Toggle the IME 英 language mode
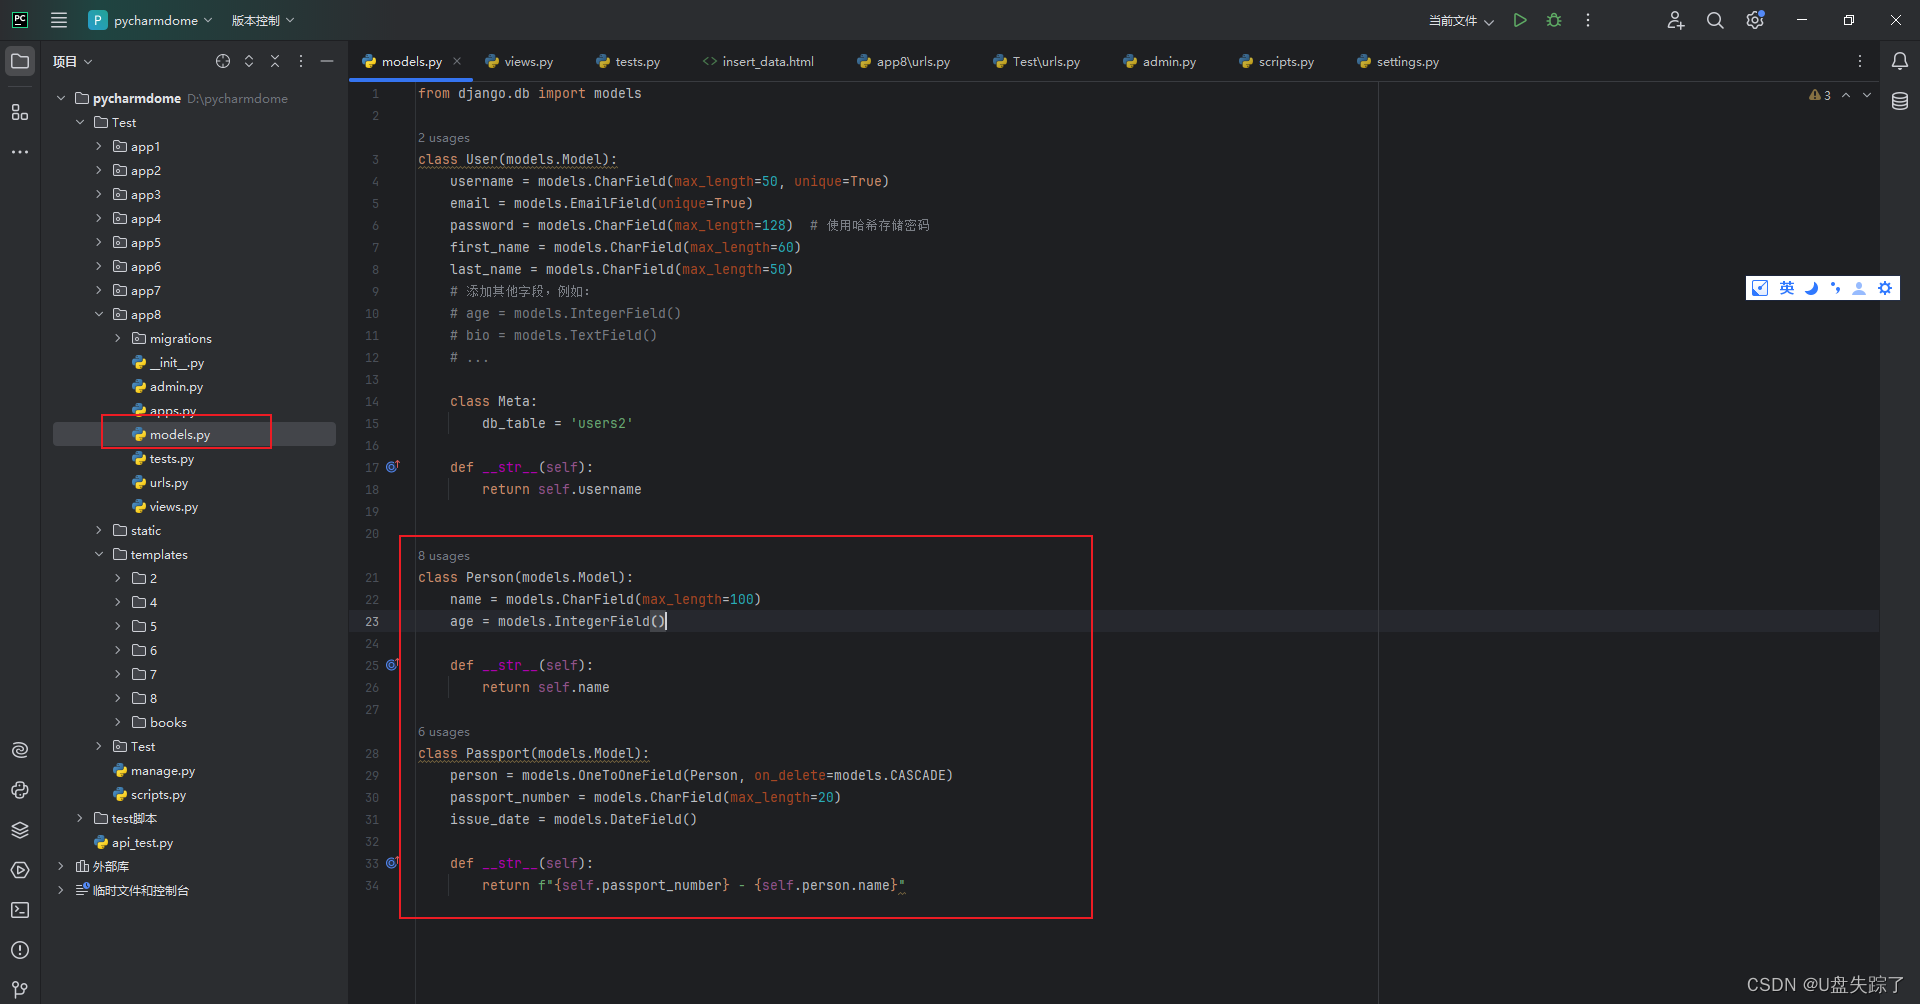Screen dimensions: 1920x1004 click(1787, 288)
